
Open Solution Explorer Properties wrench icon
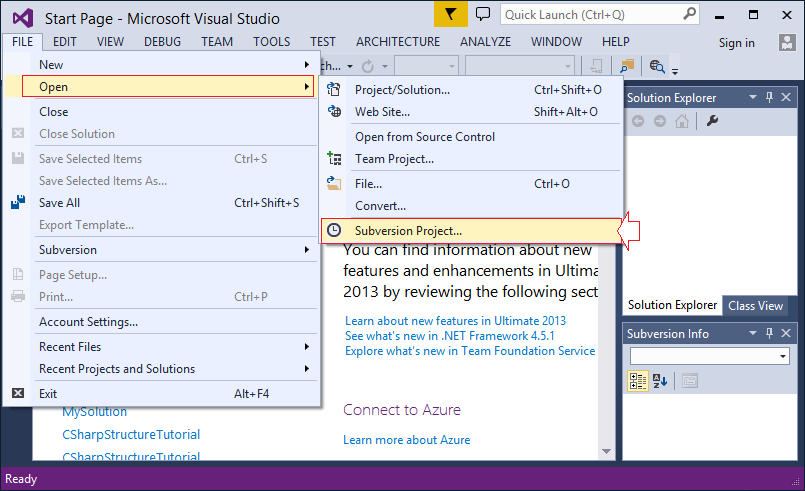tap(712, 121)
